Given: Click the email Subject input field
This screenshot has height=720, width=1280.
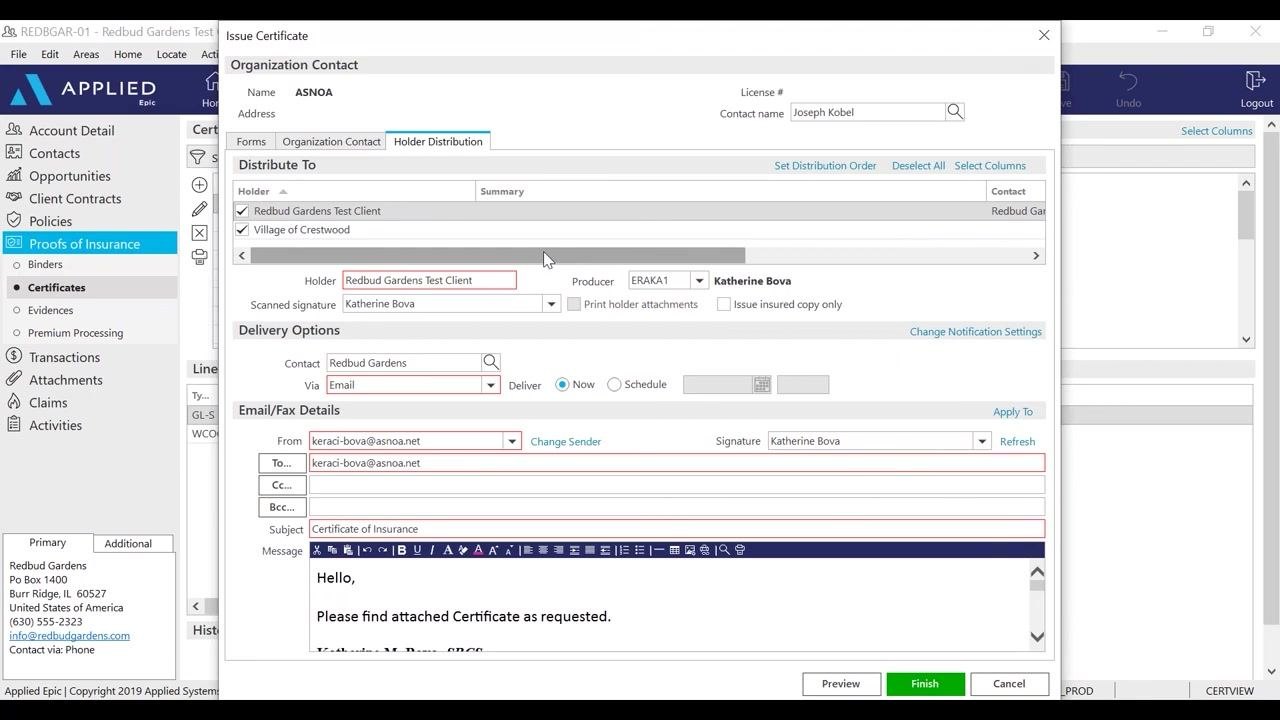Looking at the screenshot, I should 677,529.
